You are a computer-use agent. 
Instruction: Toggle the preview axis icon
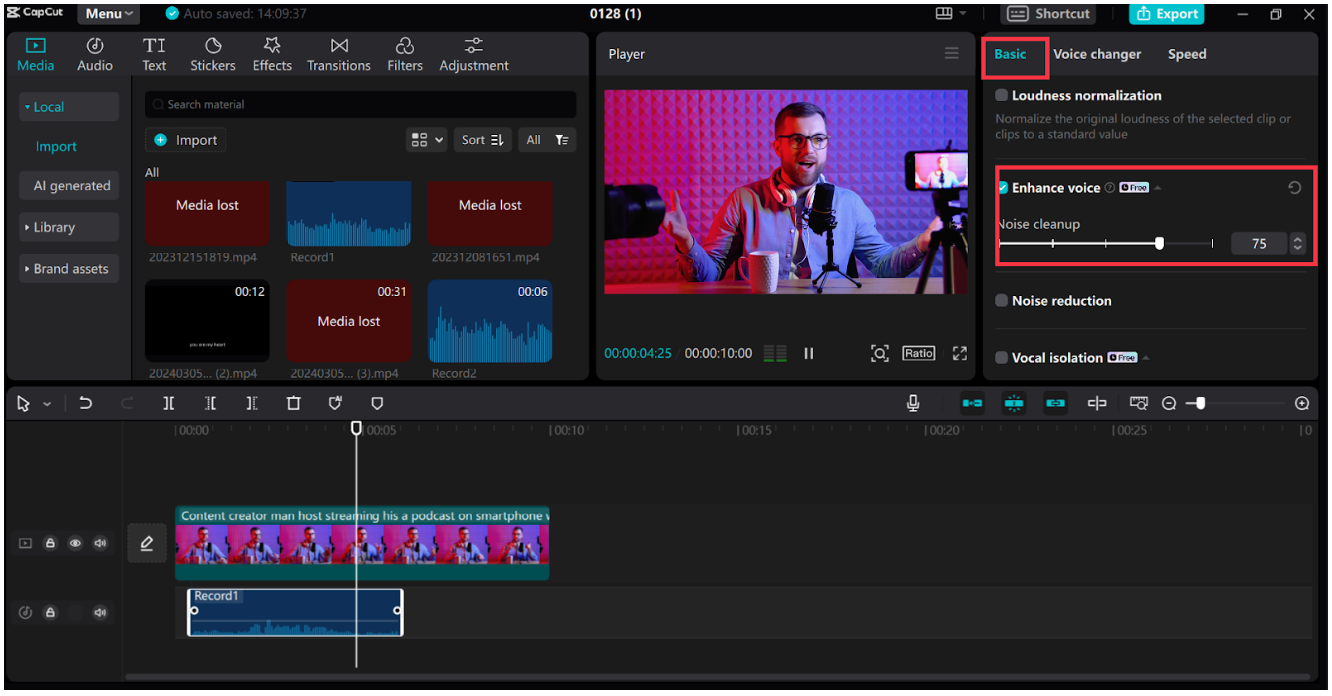1097,403
